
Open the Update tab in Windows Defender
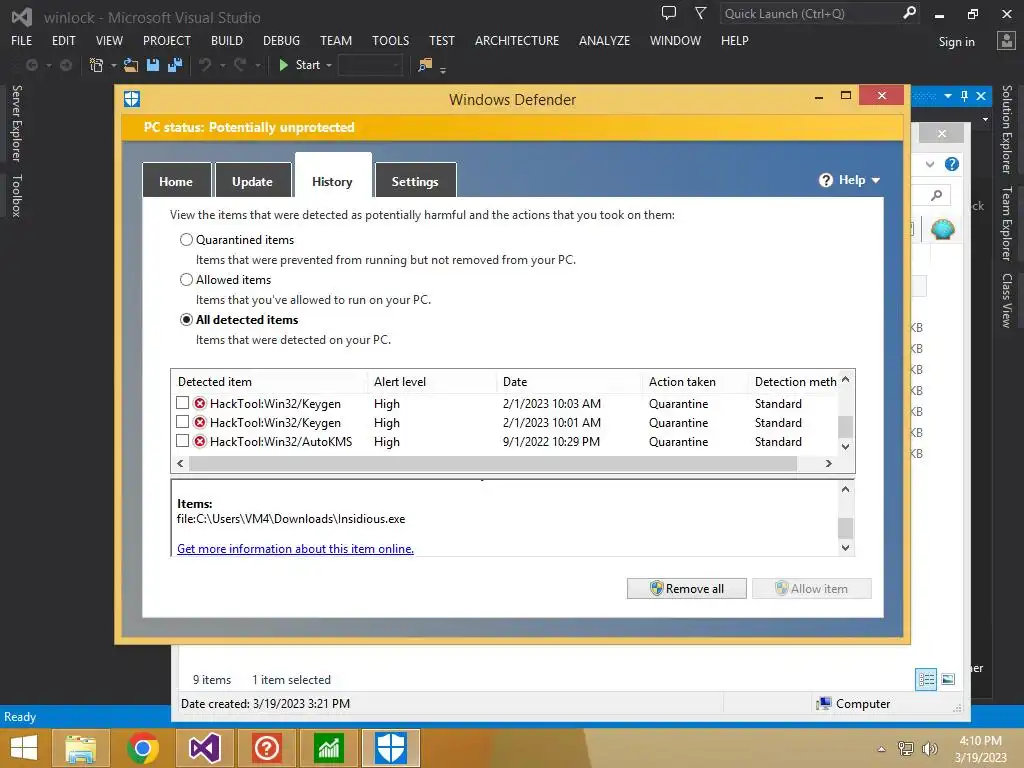(253, 180)
